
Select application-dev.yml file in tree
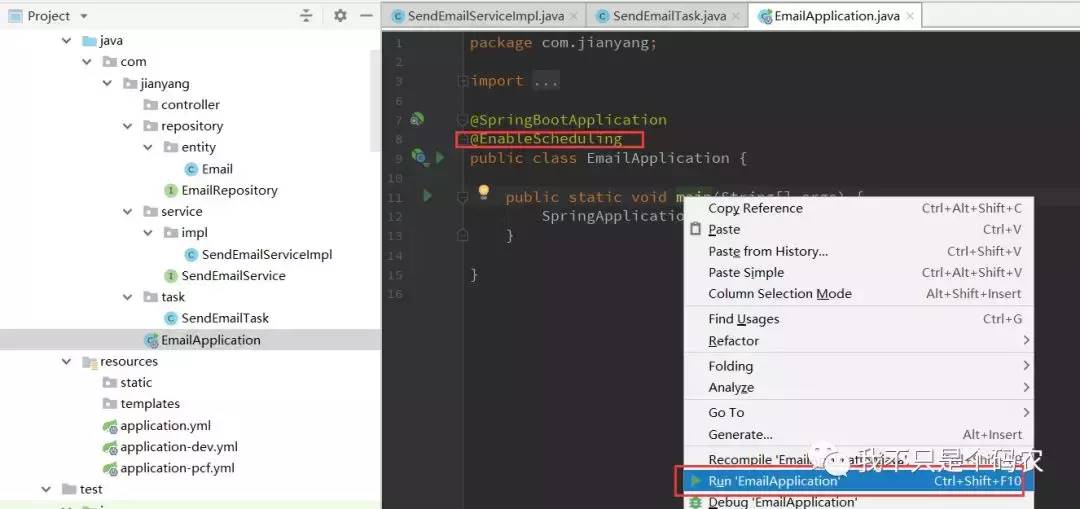click(x=179, y=447)
